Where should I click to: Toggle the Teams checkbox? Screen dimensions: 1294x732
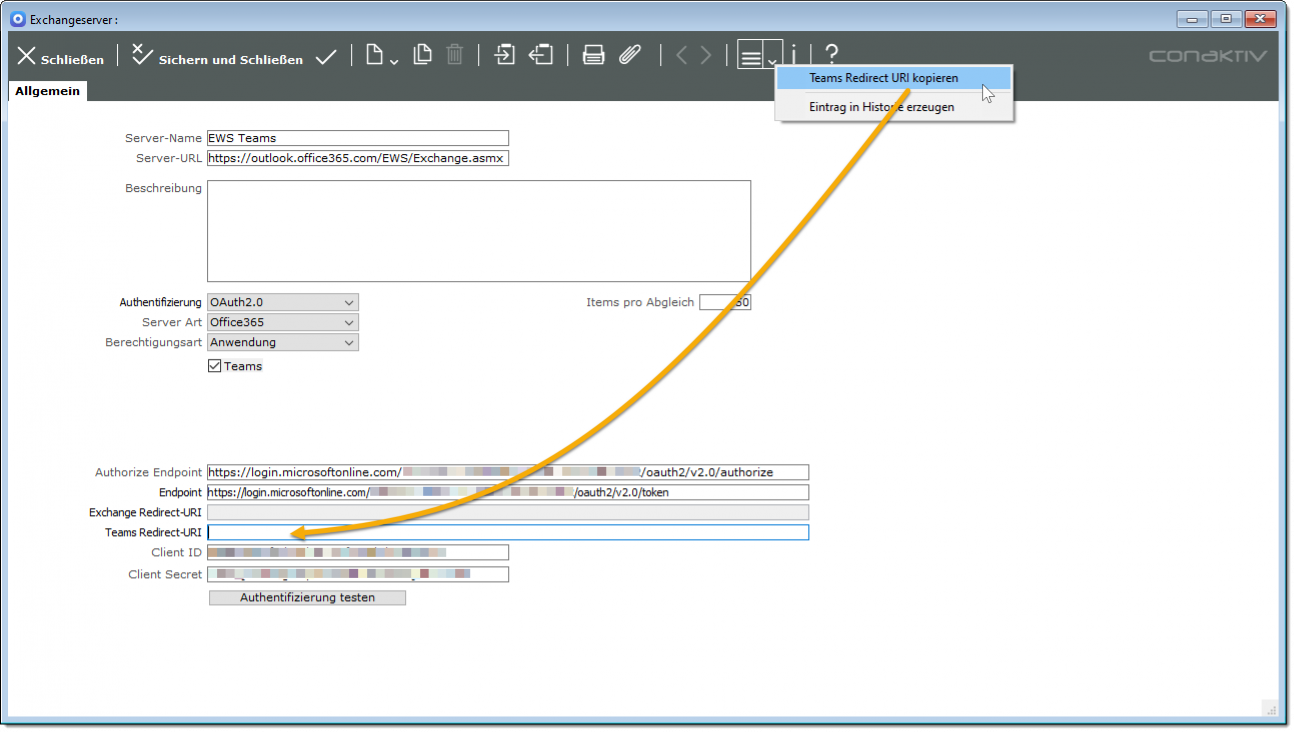pos(214,366)
